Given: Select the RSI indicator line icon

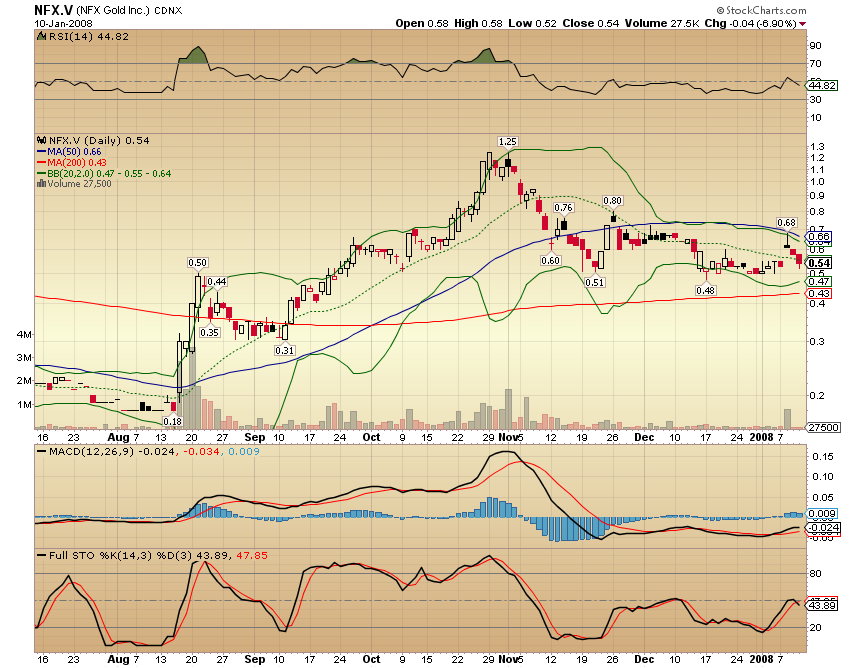Looking at the screenshot, I should (40, 37).
